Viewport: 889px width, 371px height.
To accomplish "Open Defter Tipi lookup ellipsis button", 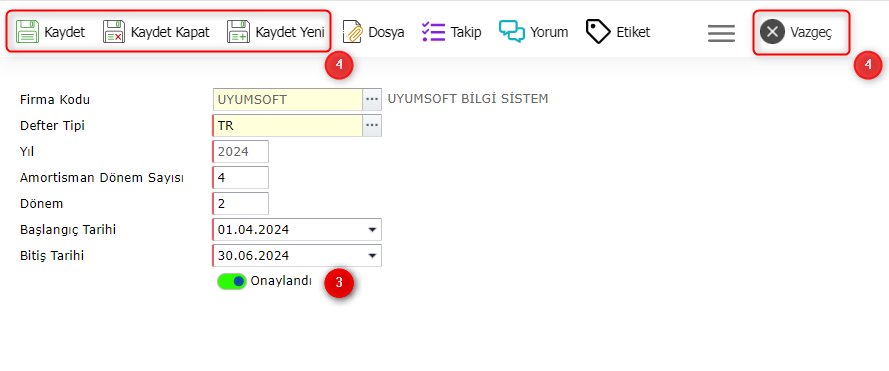I will tap(372, 125).
